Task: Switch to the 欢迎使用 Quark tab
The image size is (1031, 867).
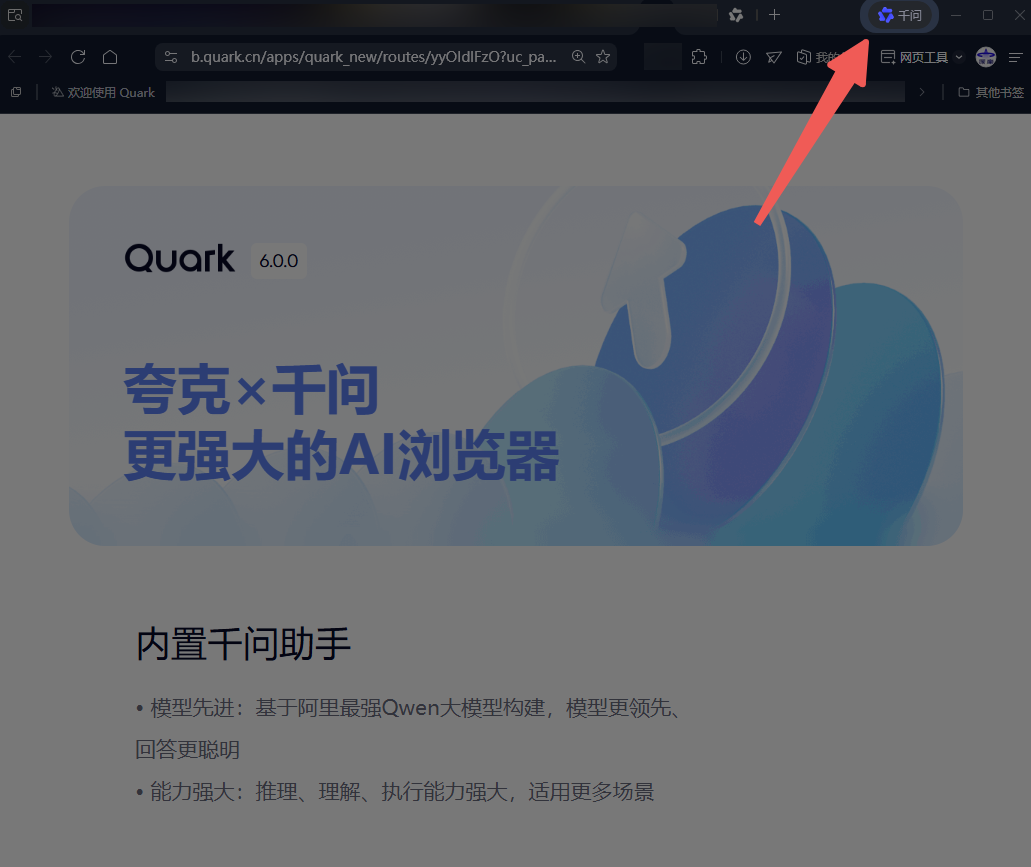Action: 103,91
